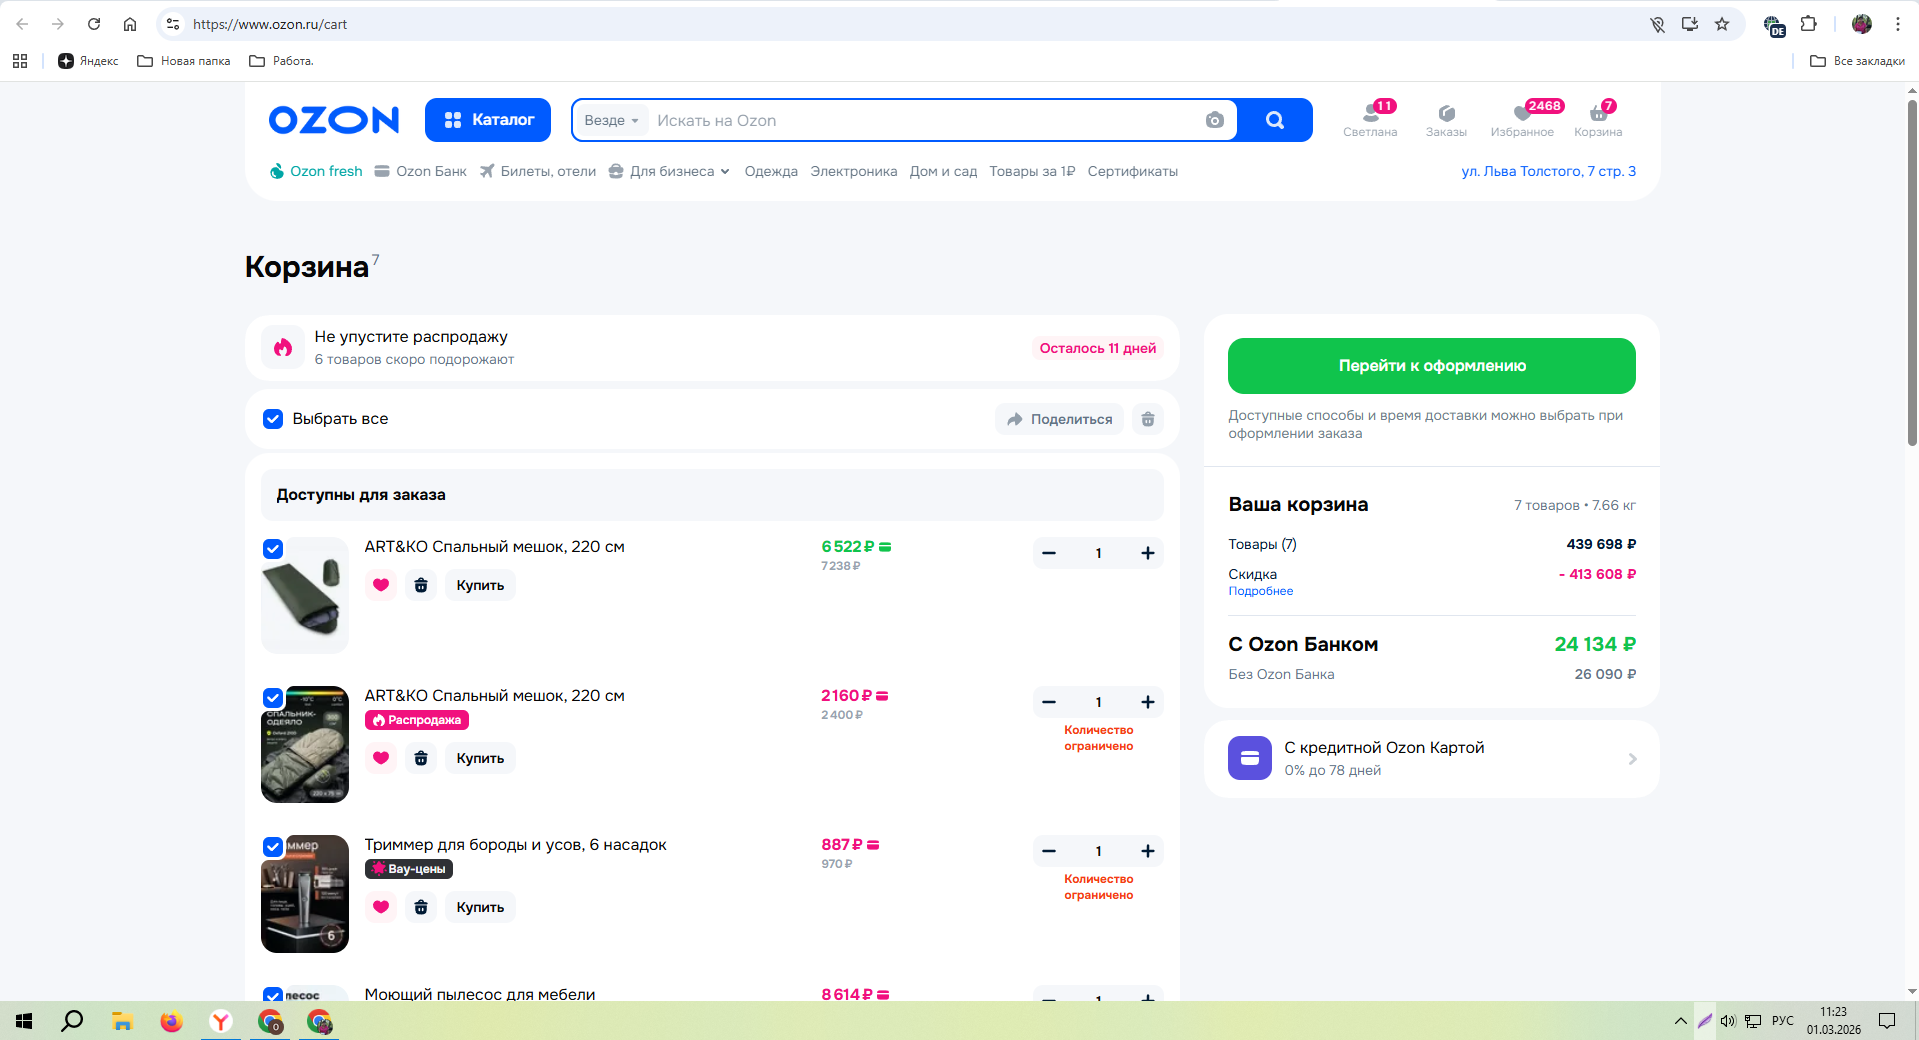Open Товары за 1₽ section
The image size is (1919, 1040).
click(1032, 172)
